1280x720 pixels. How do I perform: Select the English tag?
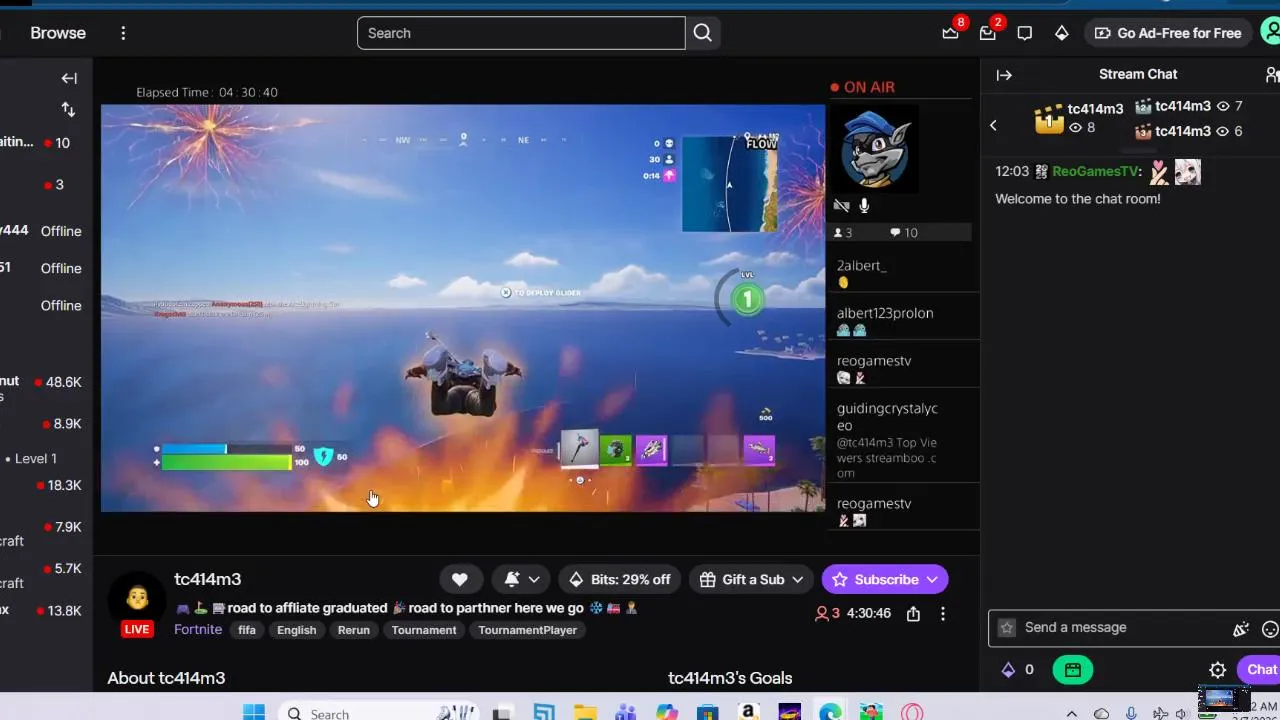(296, 630)
